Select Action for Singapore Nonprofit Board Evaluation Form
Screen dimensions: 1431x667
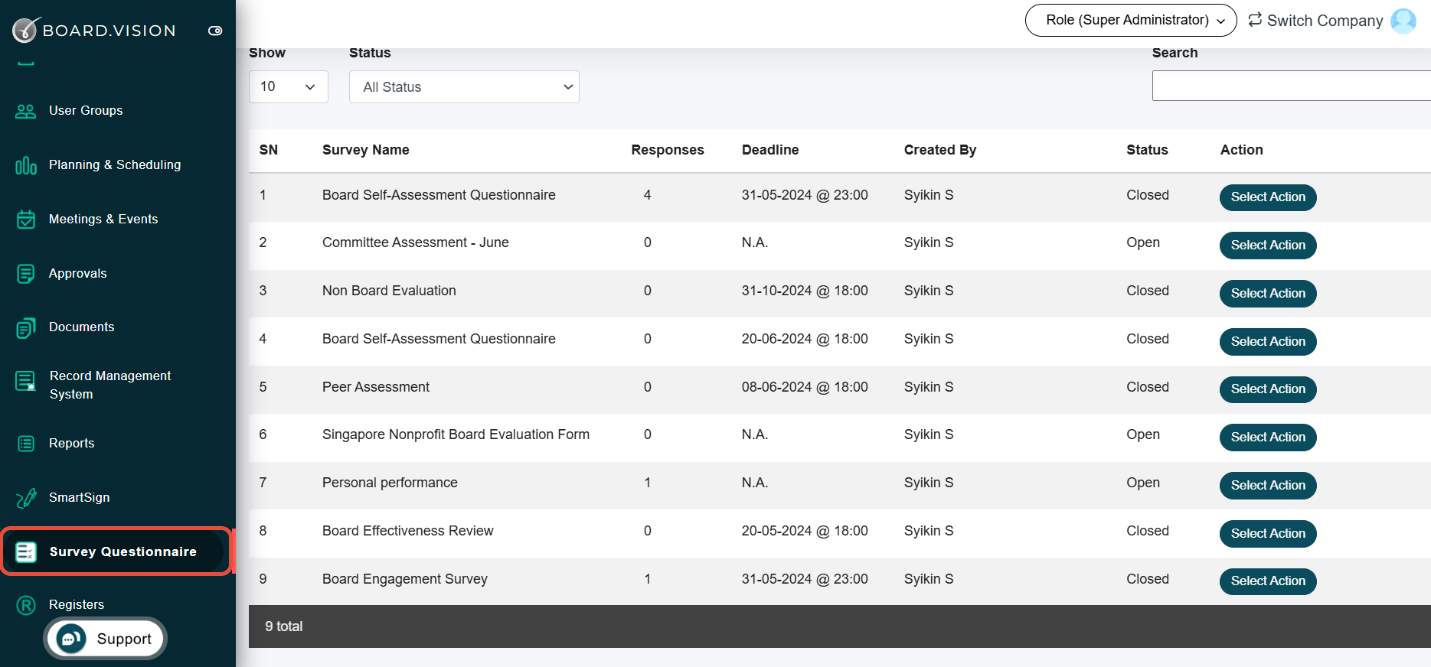click(x=1268, y=437)
